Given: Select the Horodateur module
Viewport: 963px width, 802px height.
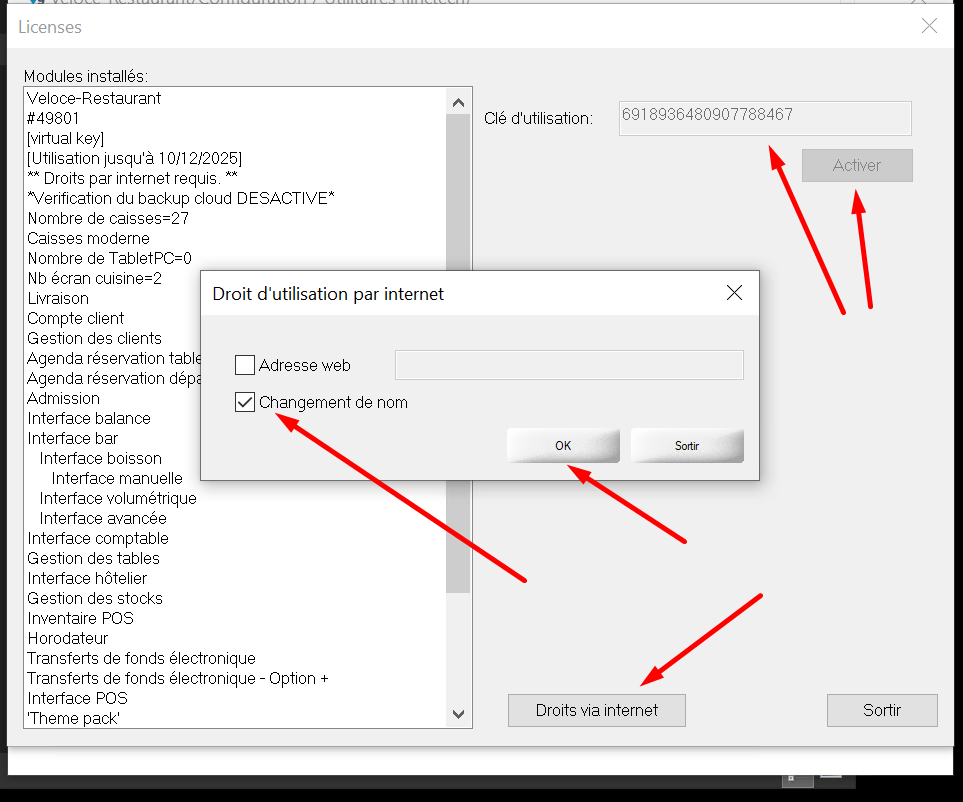Looking at the screenshot, I should click(68, 638).
